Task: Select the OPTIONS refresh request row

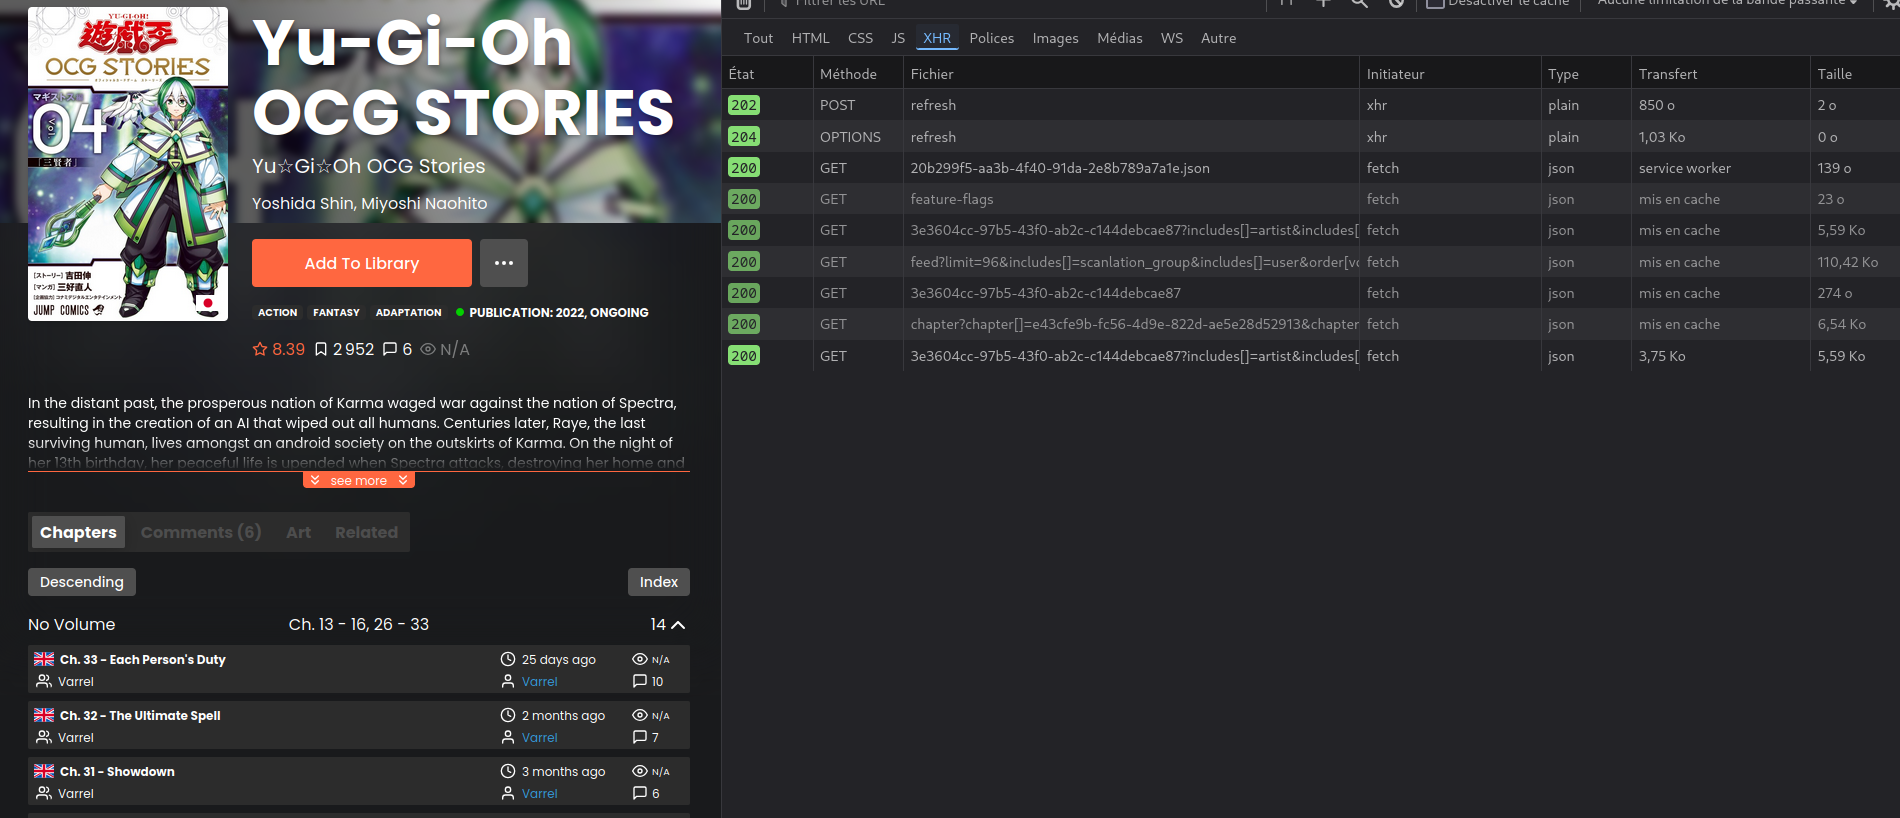Action: (x=1311, y=137)
